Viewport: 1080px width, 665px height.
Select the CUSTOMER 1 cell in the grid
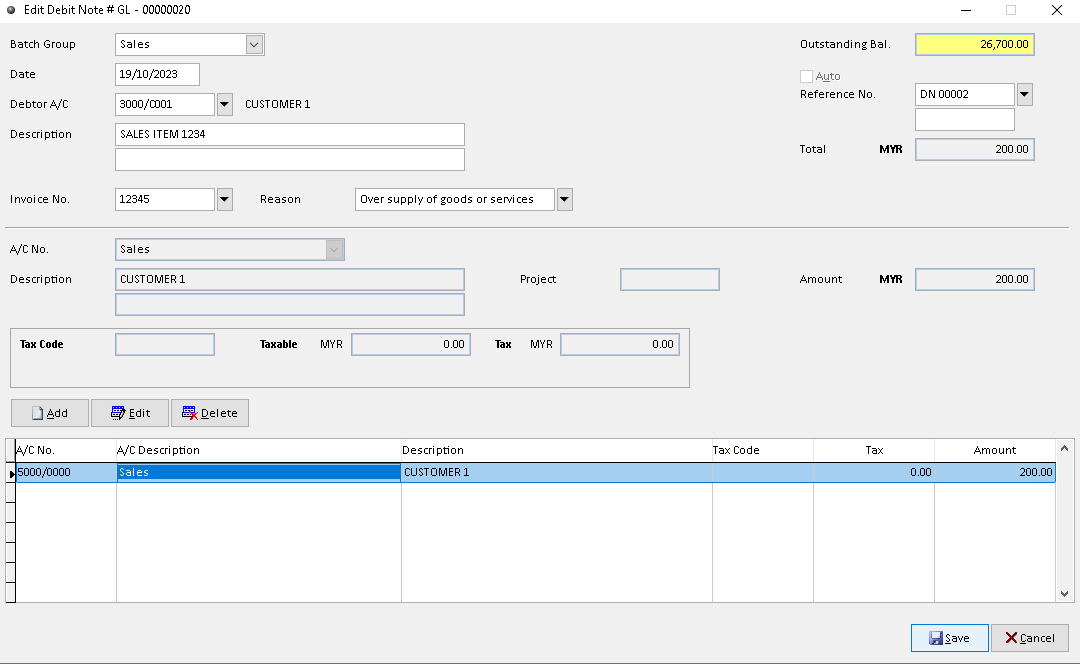pos(557,473)
